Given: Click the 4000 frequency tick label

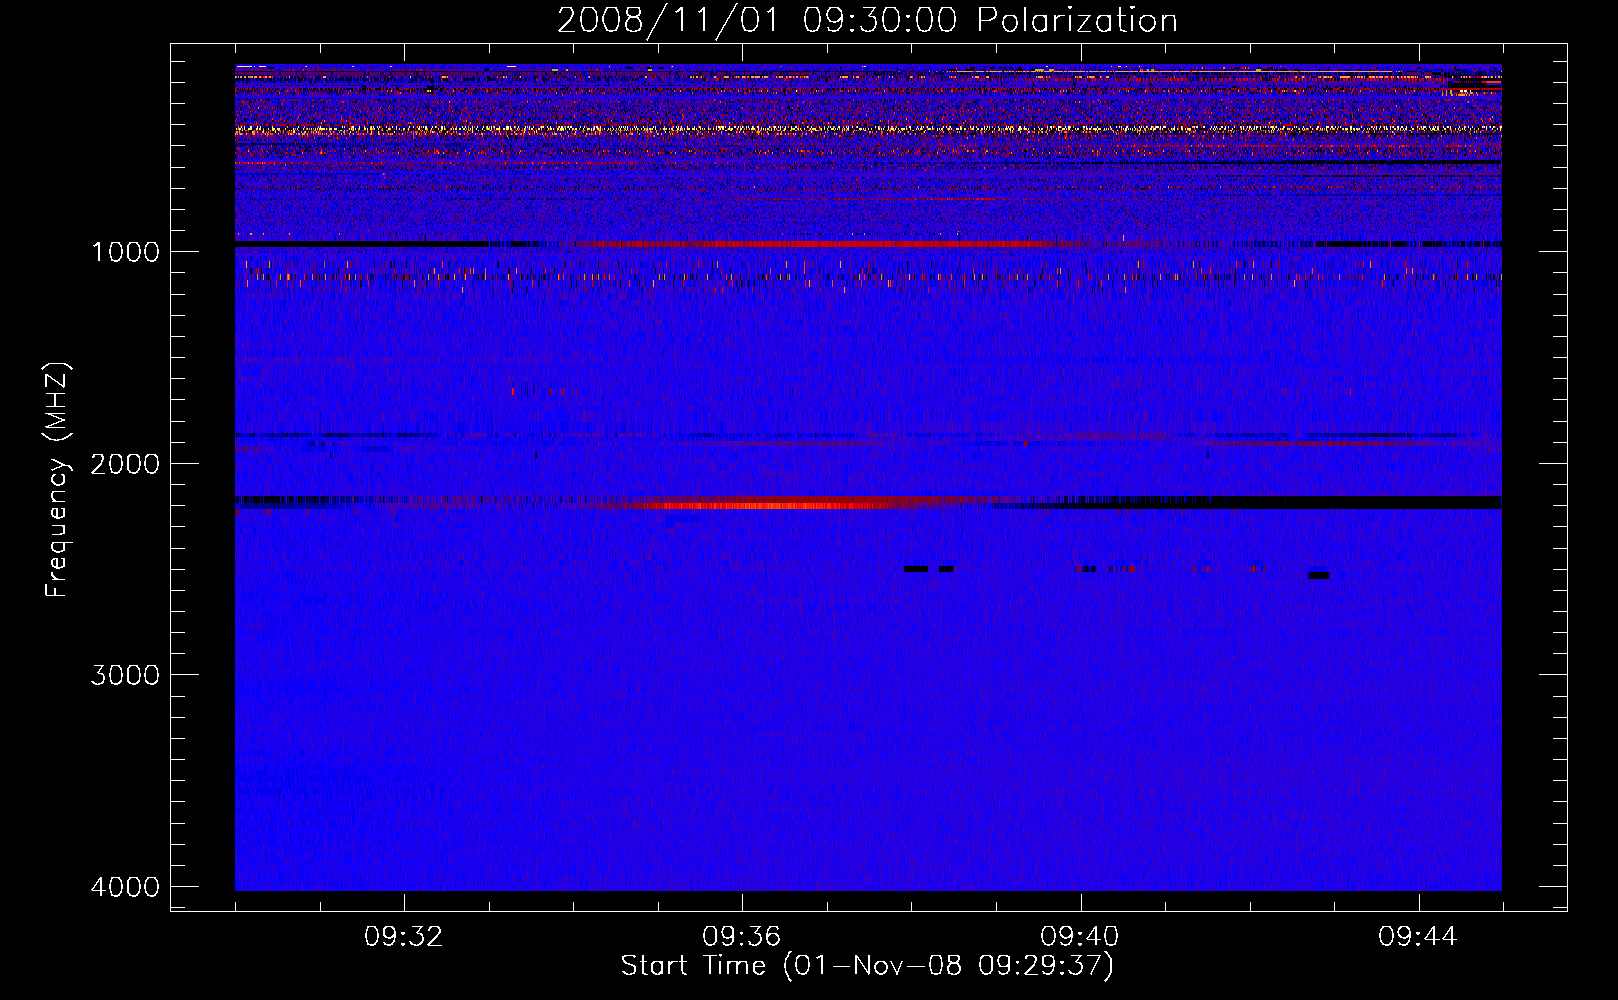Looking at the screenshot, I should tap(125, 887).
